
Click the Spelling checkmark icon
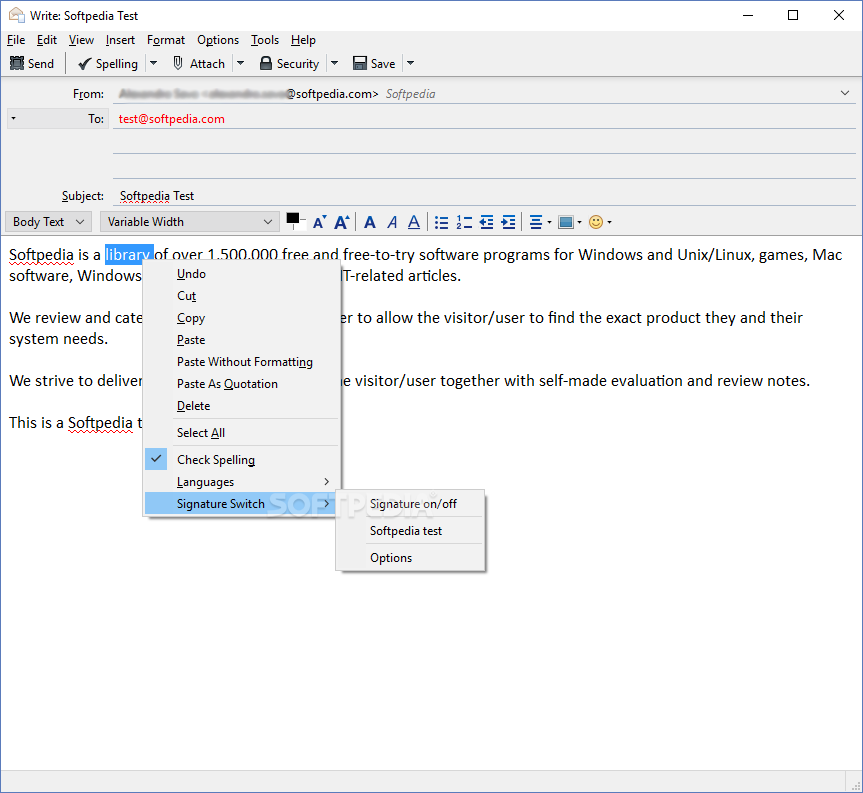coord(84,64)
